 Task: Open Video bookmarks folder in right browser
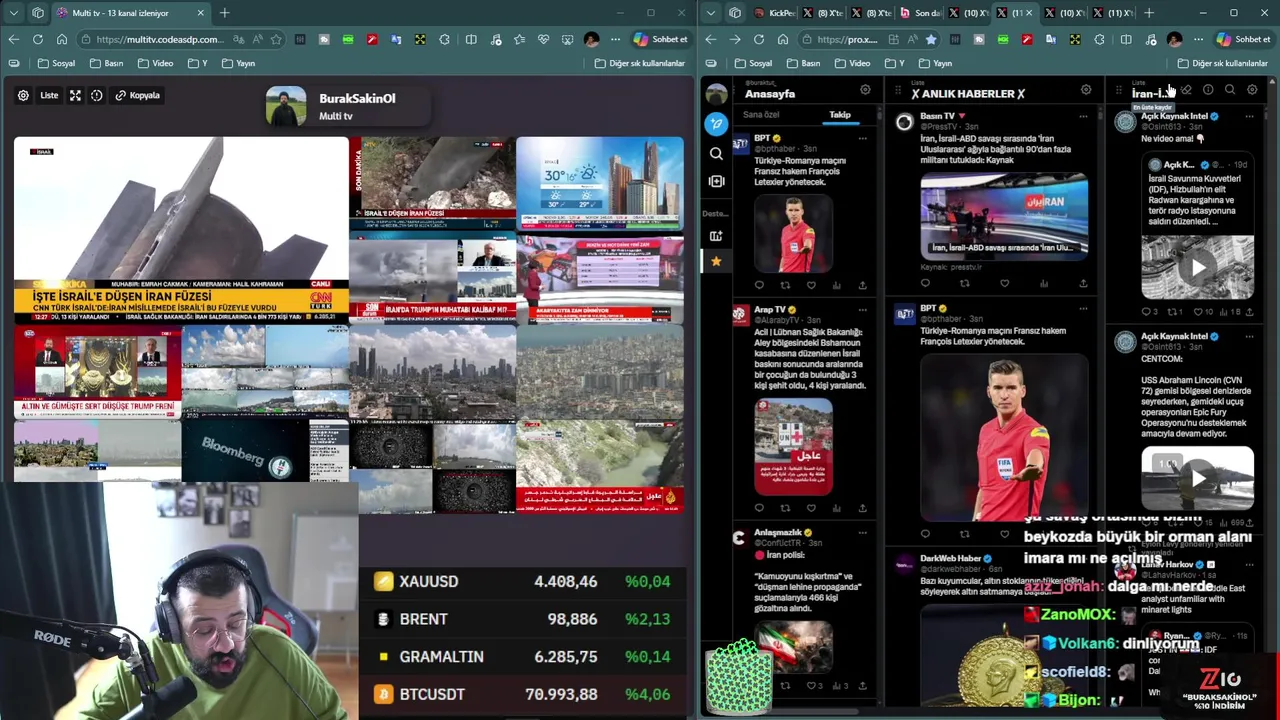[x=851, y=63]
